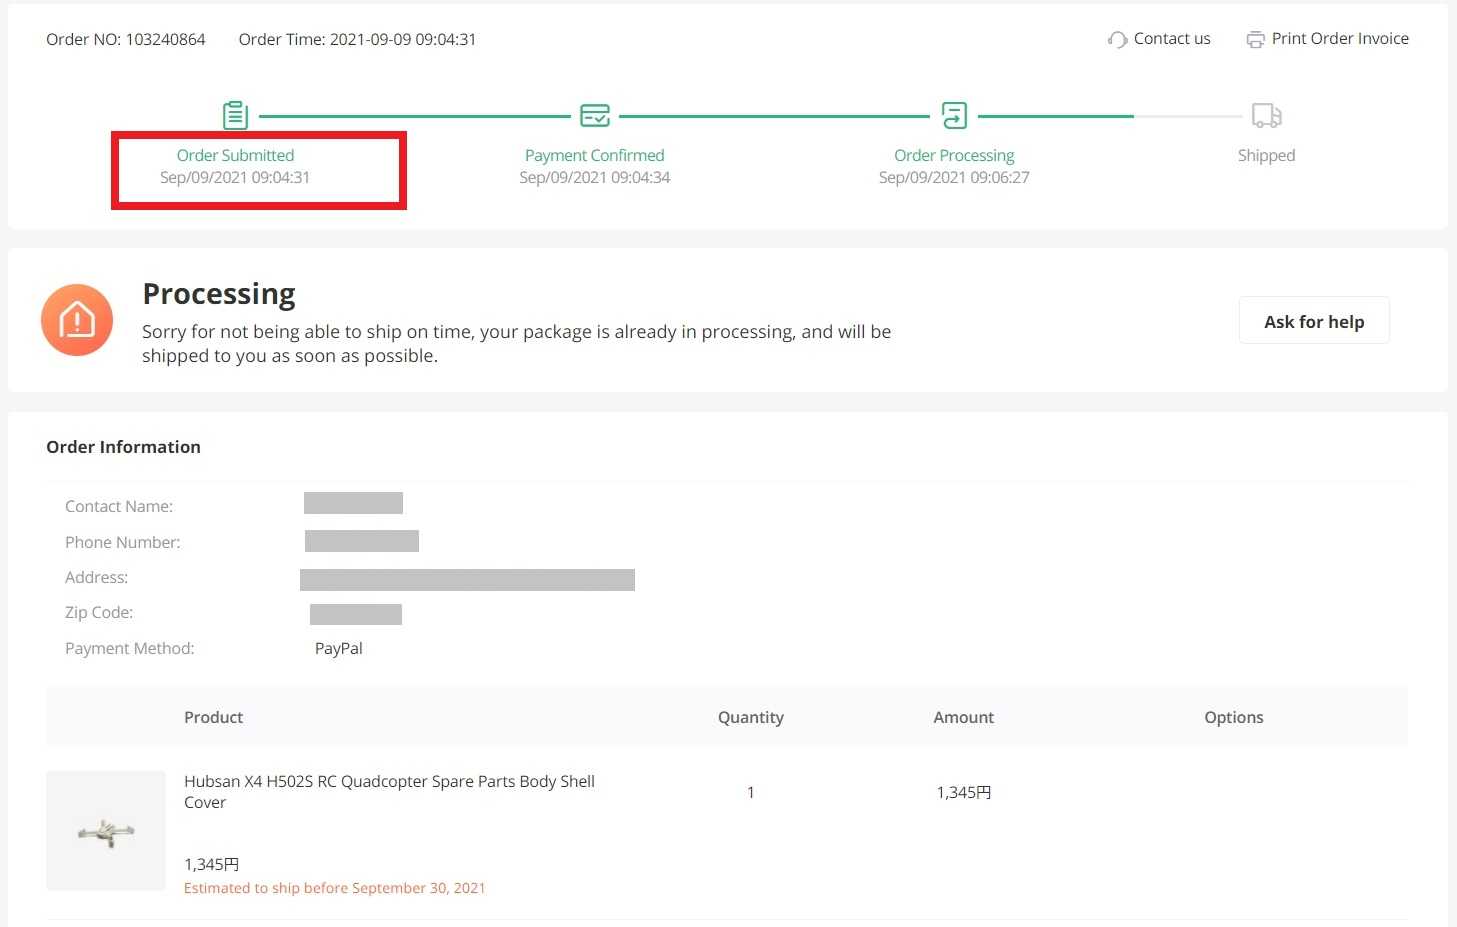1457x927 pixels.
Task: Click the Order Processing step label
Action: pyautogui.click(x=954, y=156)
